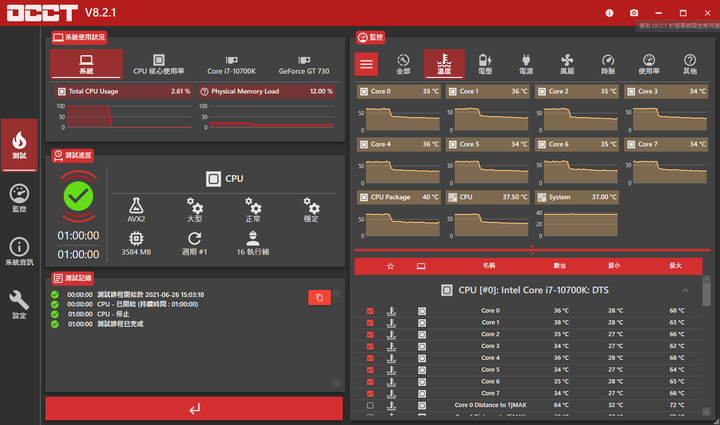
Task: Click the normal mode gear icon
Action: pyautogui.click(x=253, y=206)
